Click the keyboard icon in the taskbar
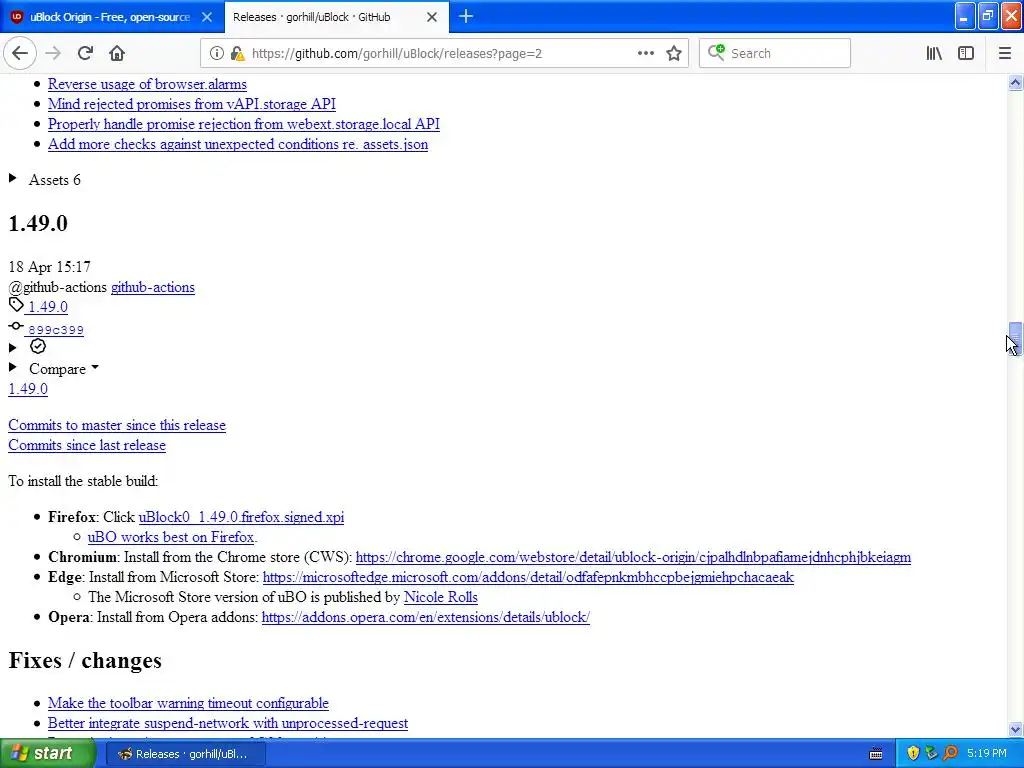The height and width of the screenshot is (768, 1024). [876, 754]
